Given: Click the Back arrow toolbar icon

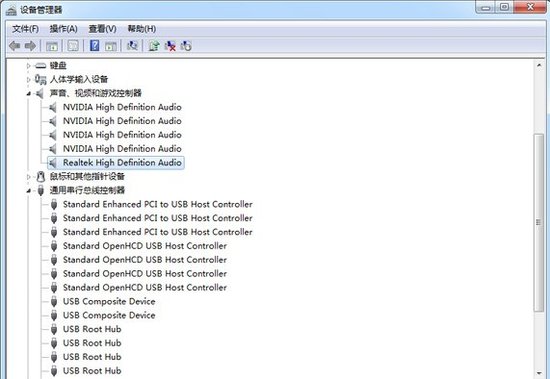Looking at the screenshot, I should pyautogui.click(x=14, y=46).
